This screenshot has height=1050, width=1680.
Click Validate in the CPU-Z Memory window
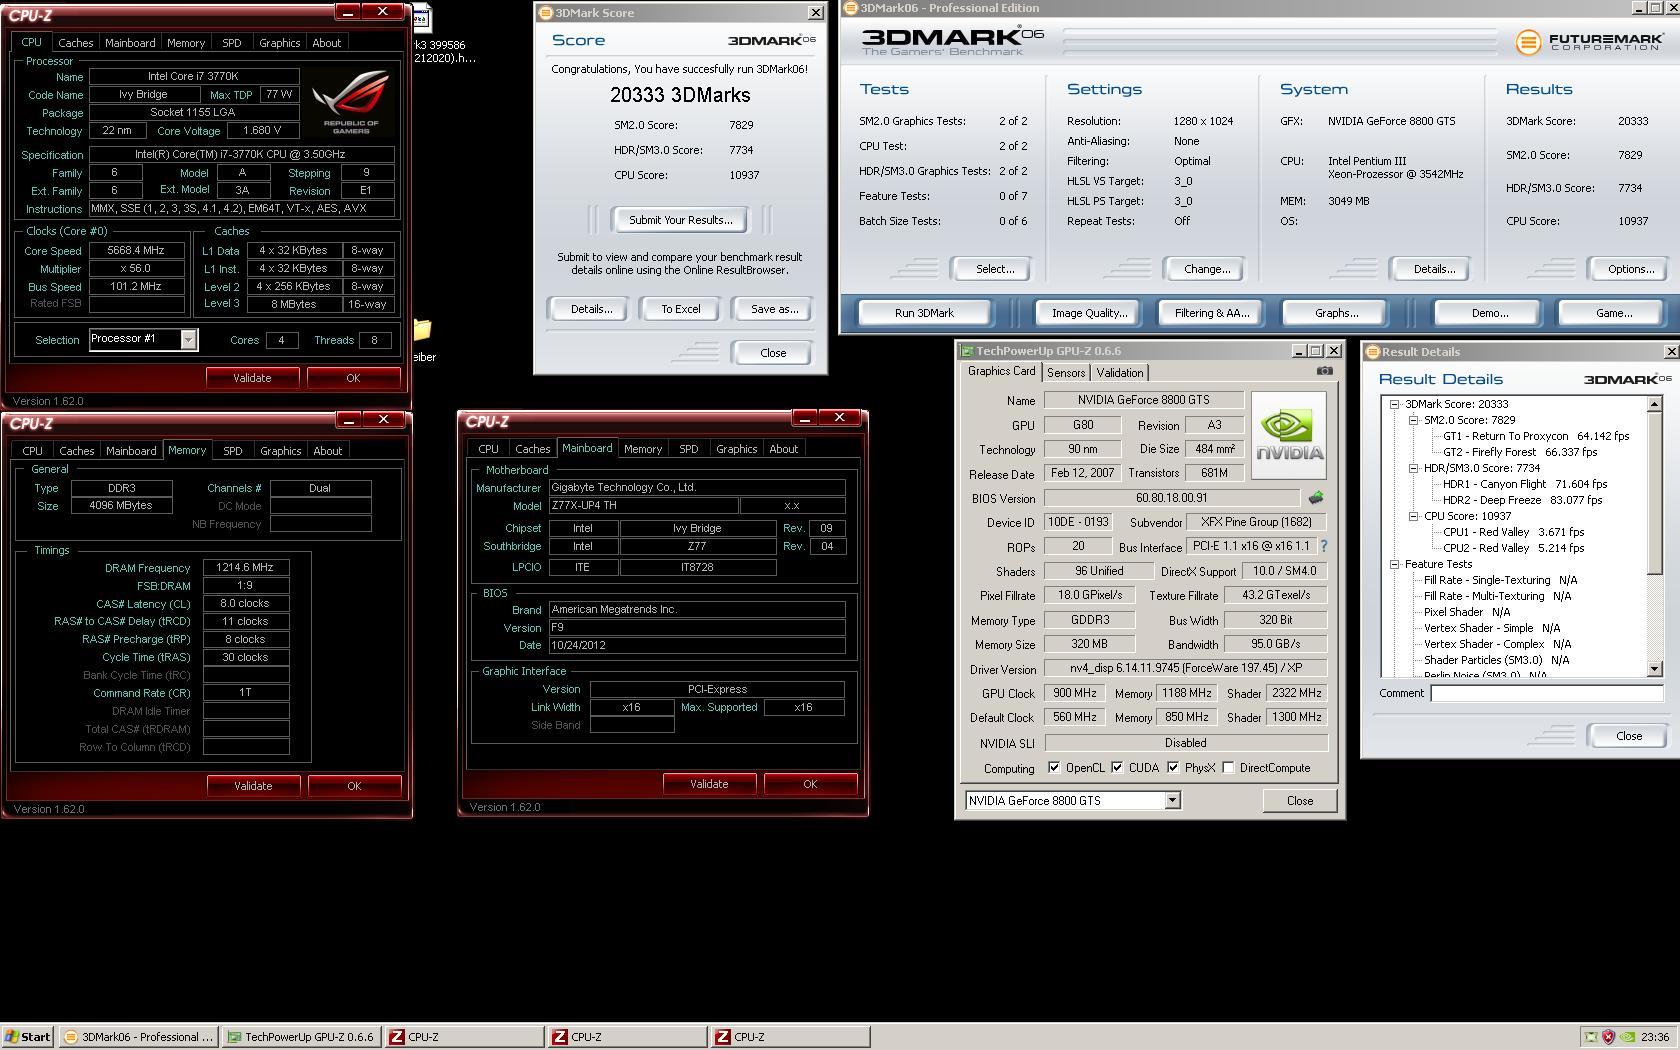click(253, 786)
